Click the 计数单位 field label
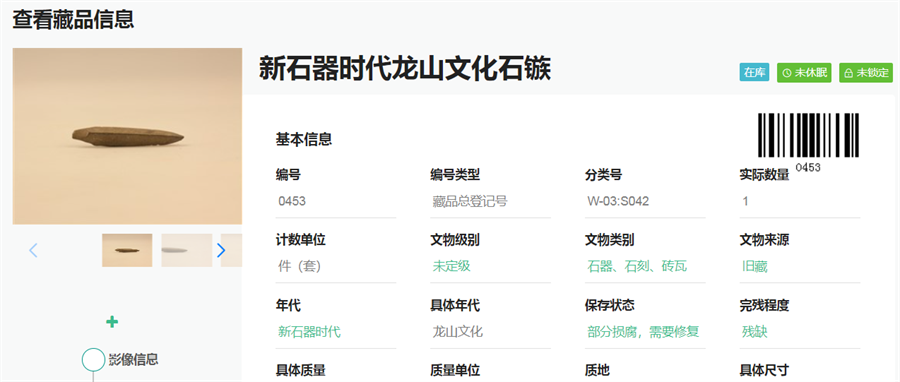900x382 pixels. (300, 240)
